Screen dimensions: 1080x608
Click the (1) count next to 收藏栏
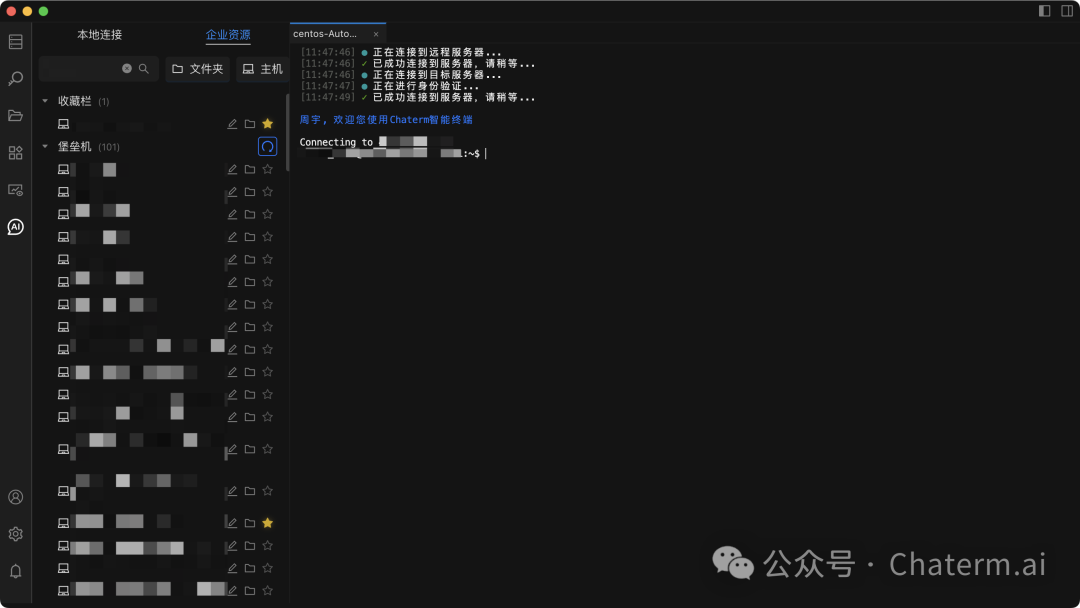103,101
